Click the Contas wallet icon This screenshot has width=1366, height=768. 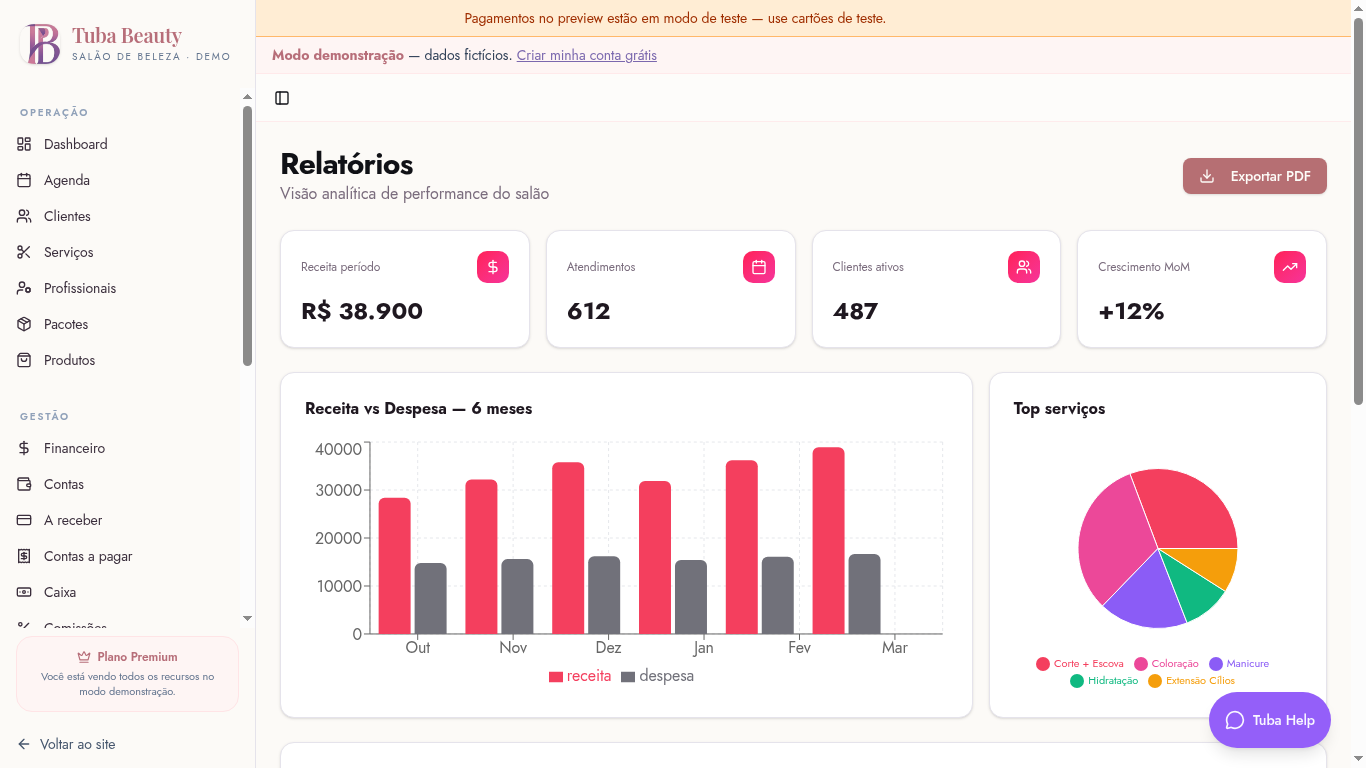[24, 484]
